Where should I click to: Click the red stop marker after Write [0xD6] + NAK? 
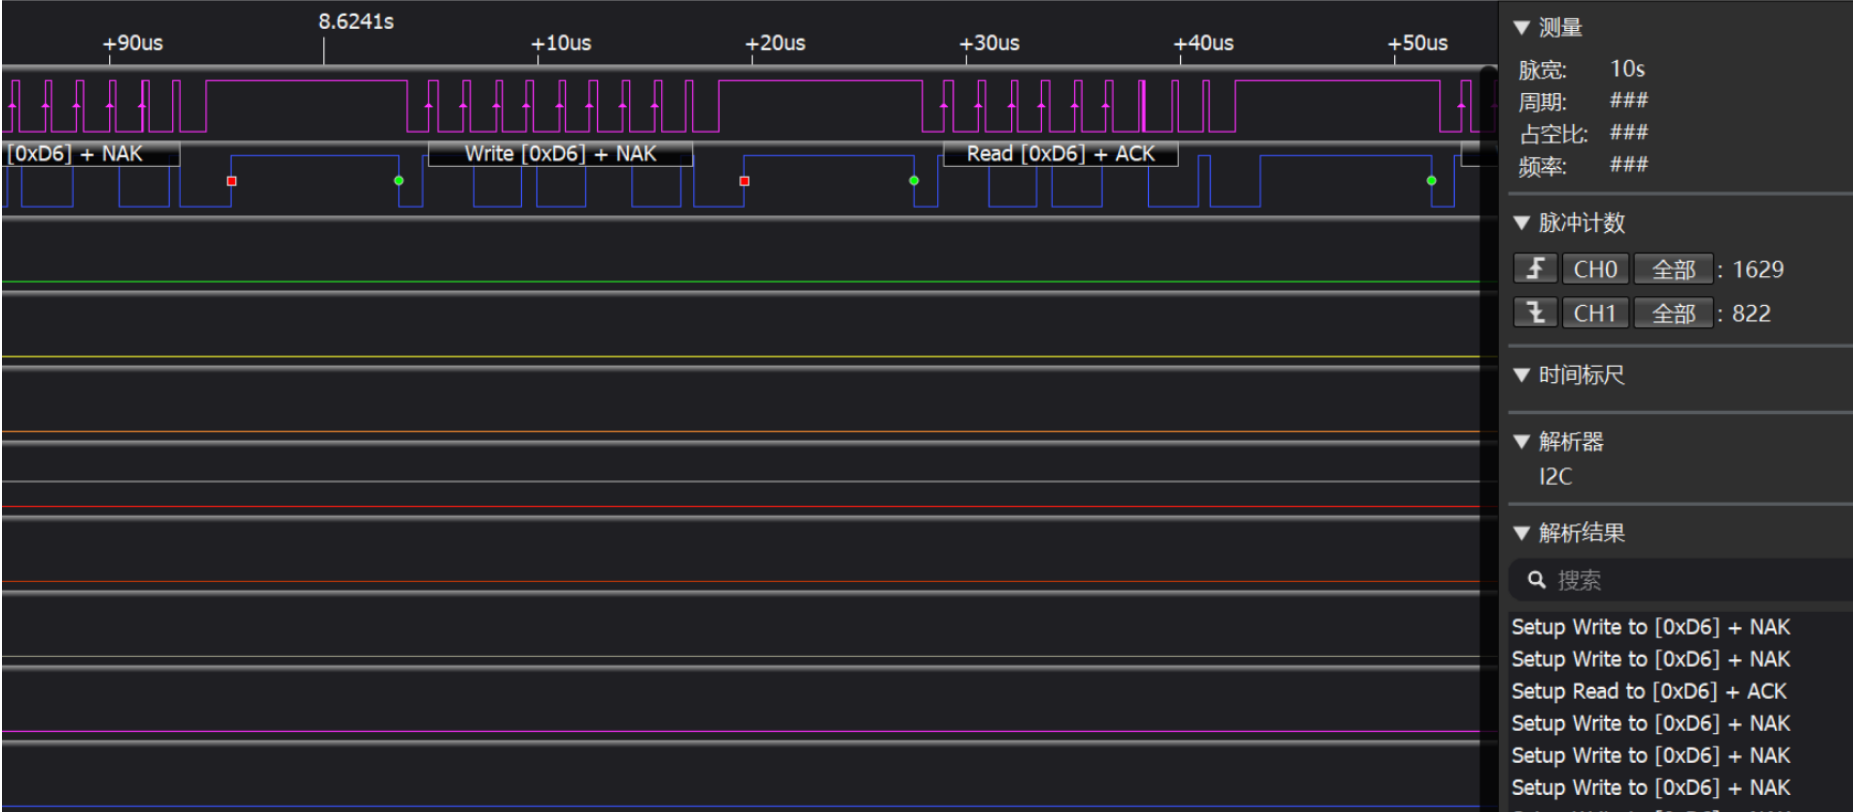[x=744, y=181]
